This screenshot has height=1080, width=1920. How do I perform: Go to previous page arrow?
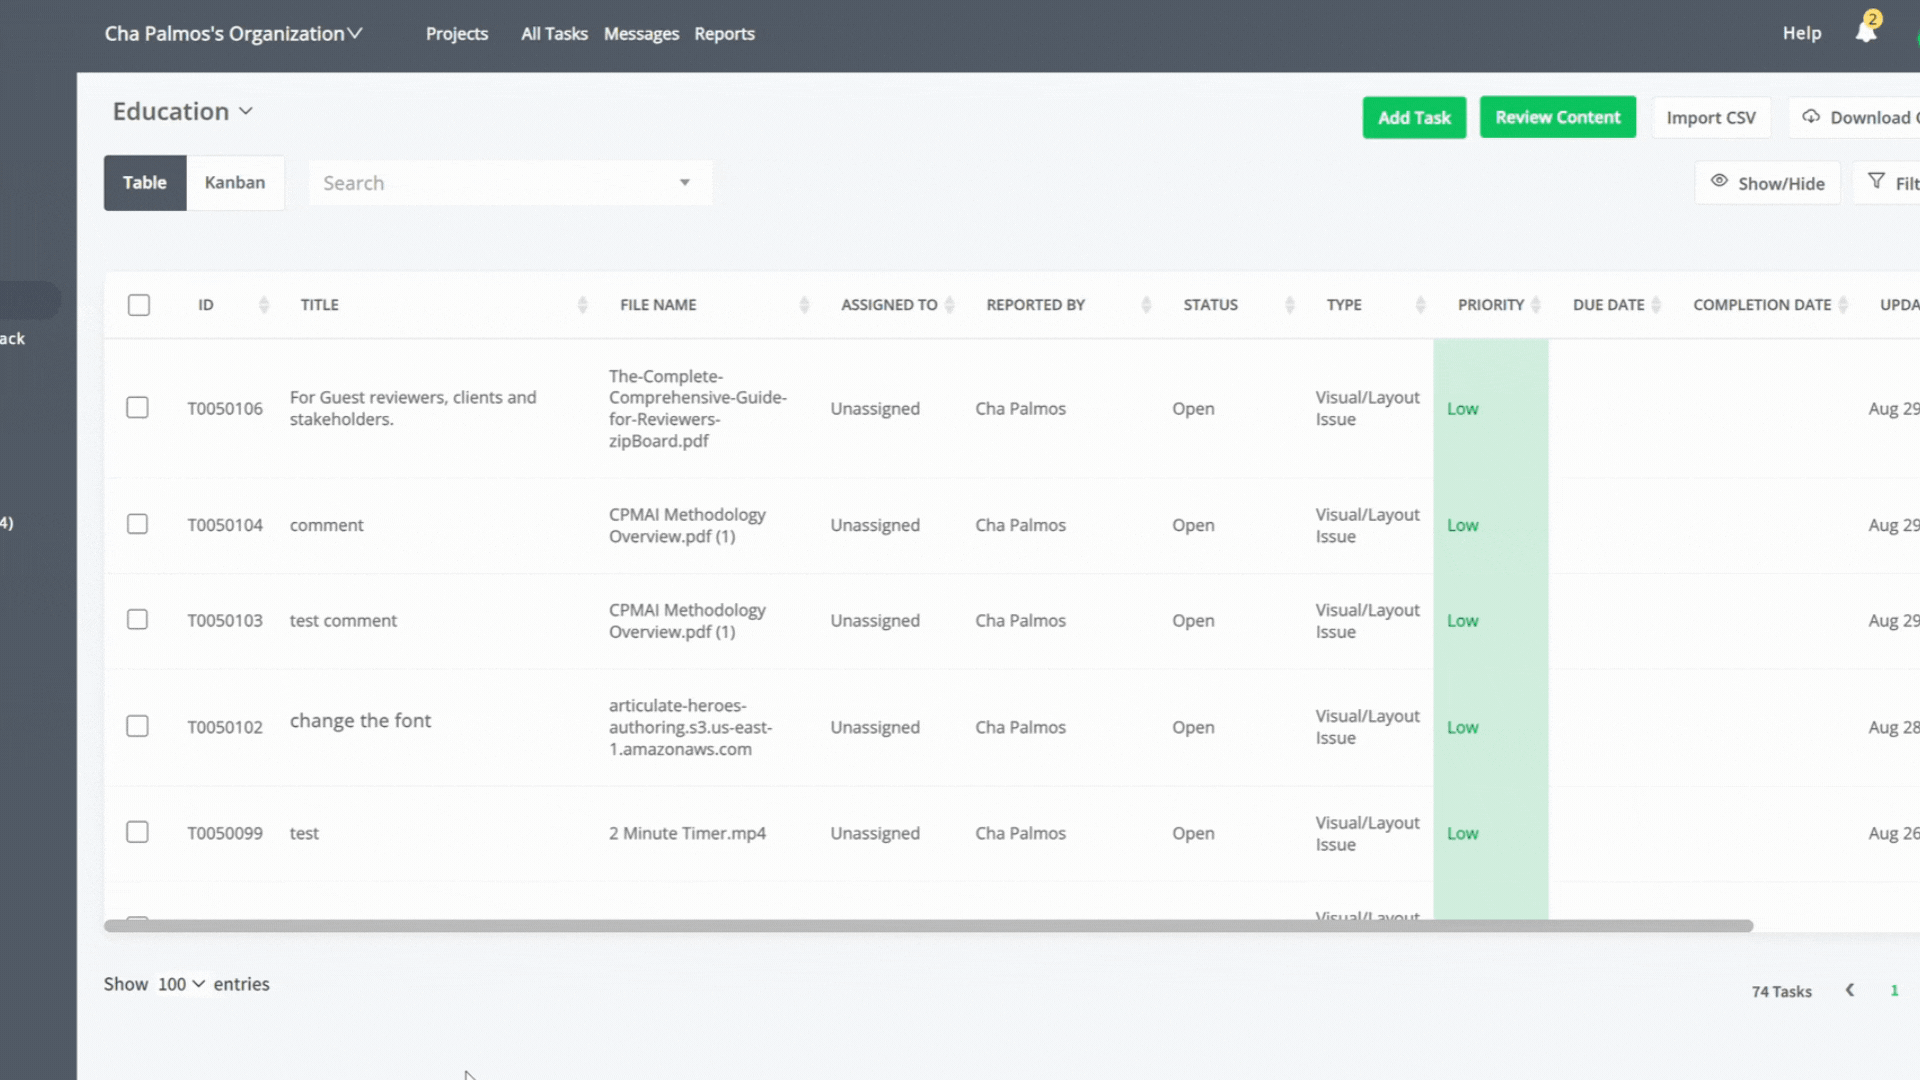(1850, 990)
